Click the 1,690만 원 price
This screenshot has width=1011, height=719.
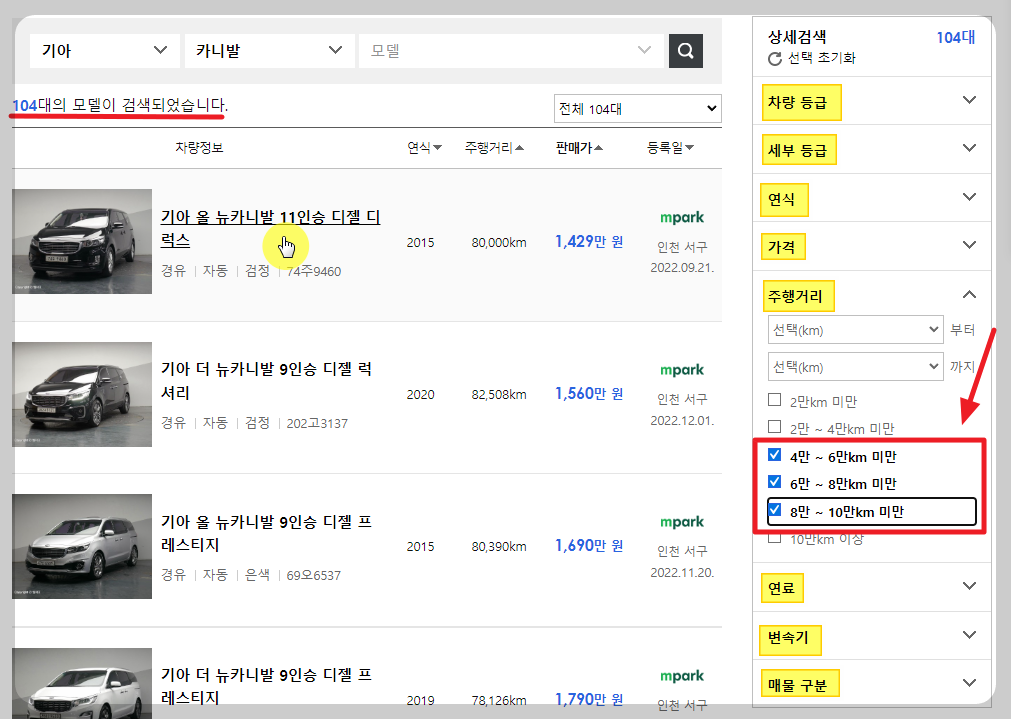pos(589,546)
